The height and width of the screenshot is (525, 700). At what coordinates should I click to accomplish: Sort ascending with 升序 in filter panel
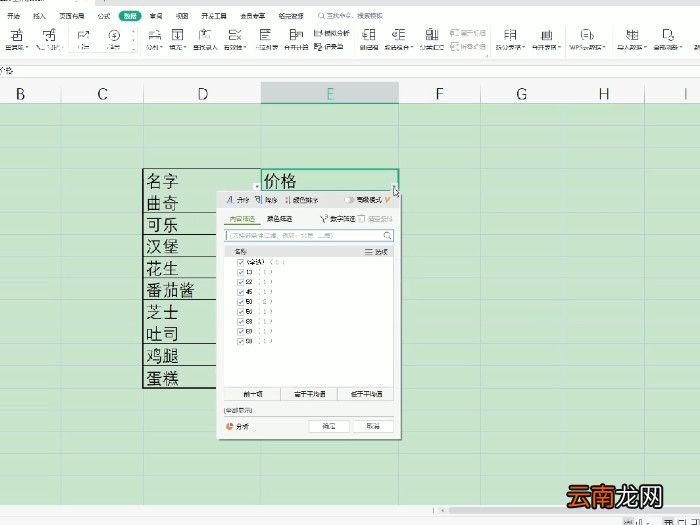[x=238, y=200]
